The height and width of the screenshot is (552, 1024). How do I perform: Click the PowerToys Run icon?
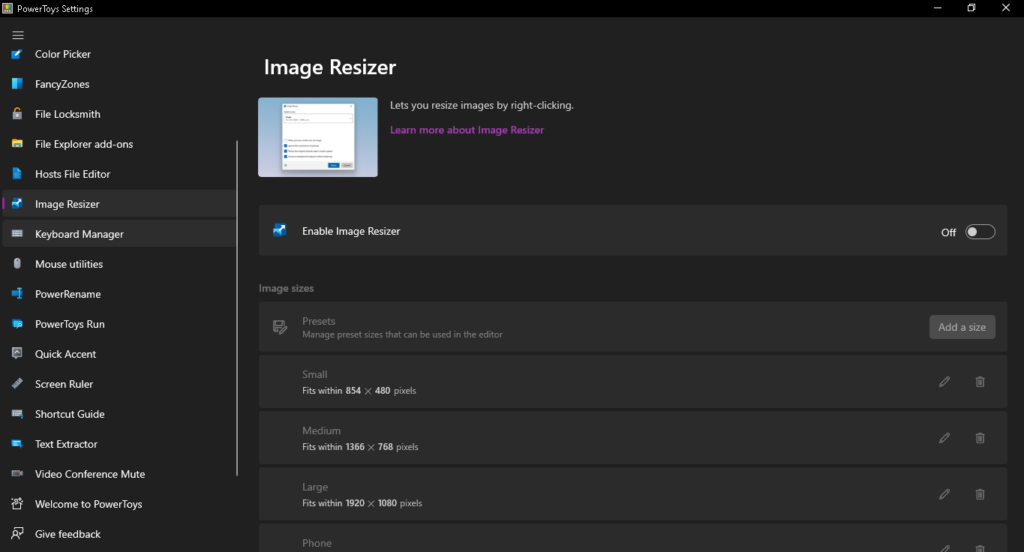click(18, 324)
